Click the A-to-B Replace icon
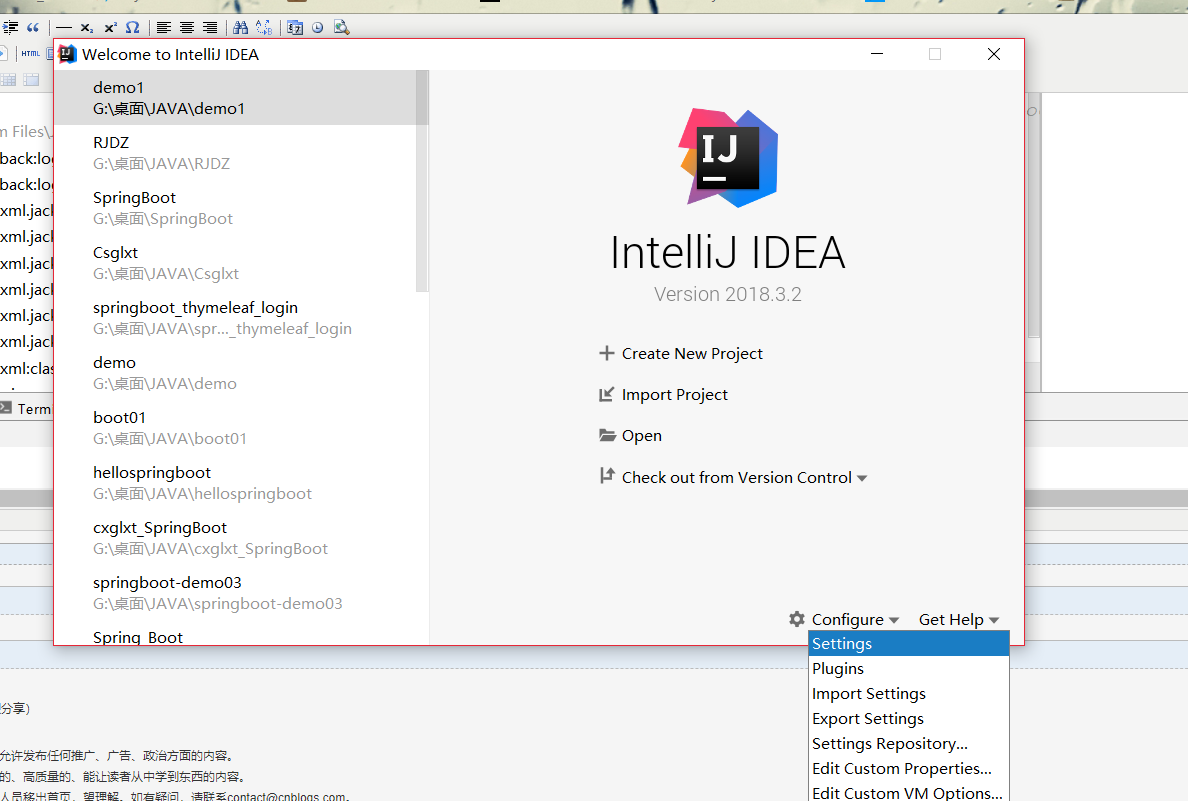 tap(264, 28)
